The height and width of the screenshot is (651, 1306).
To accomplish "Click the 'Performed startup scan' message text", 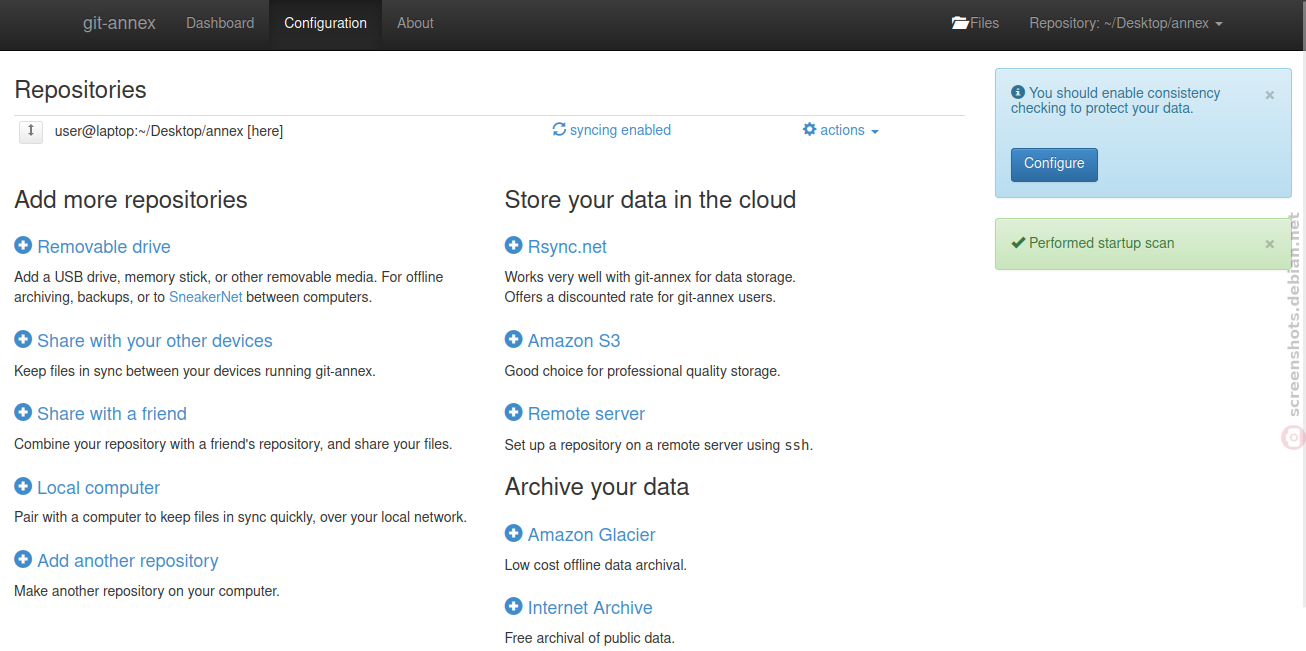I will point(1102,243).
